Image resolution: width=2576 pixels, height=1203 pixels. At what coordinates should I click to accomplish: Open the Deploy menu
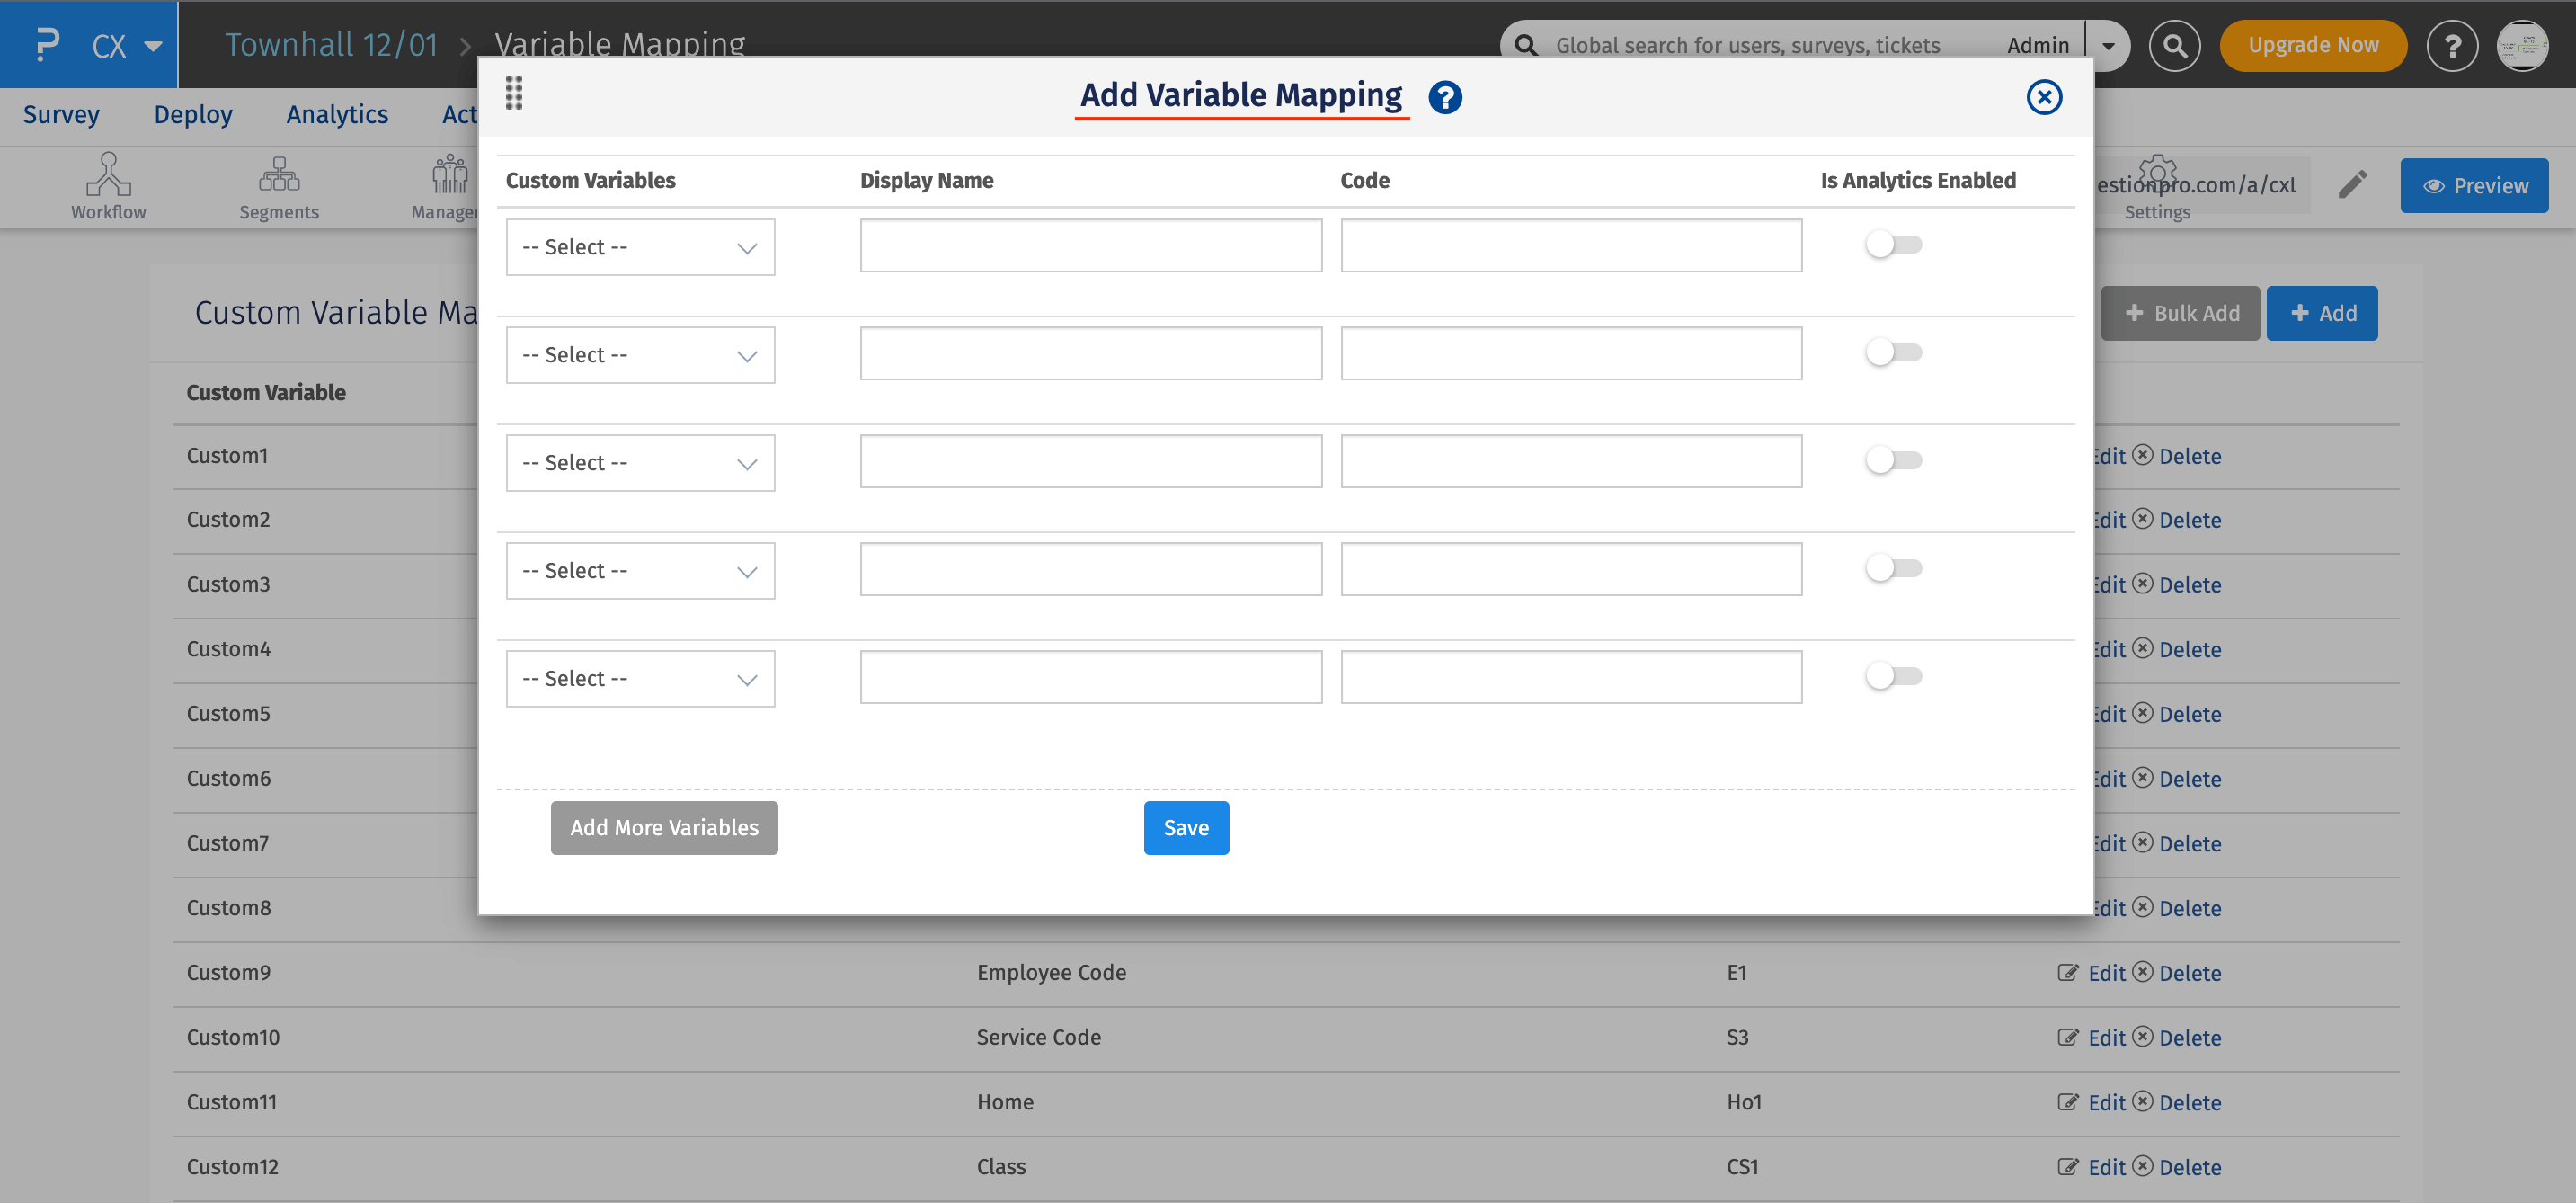(192, 114)
